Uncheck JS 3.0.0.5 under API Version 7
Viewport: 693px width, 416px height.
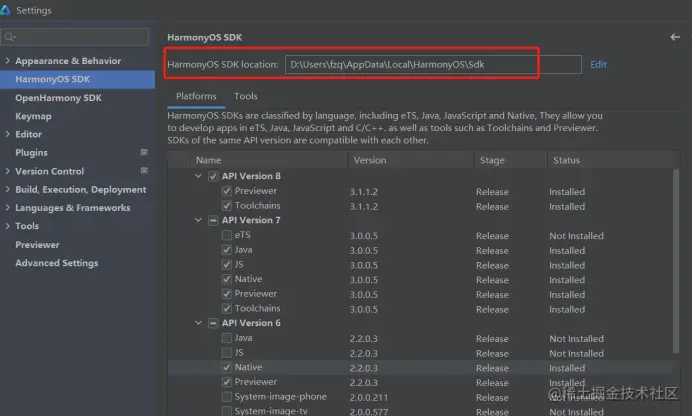[227, 264]
